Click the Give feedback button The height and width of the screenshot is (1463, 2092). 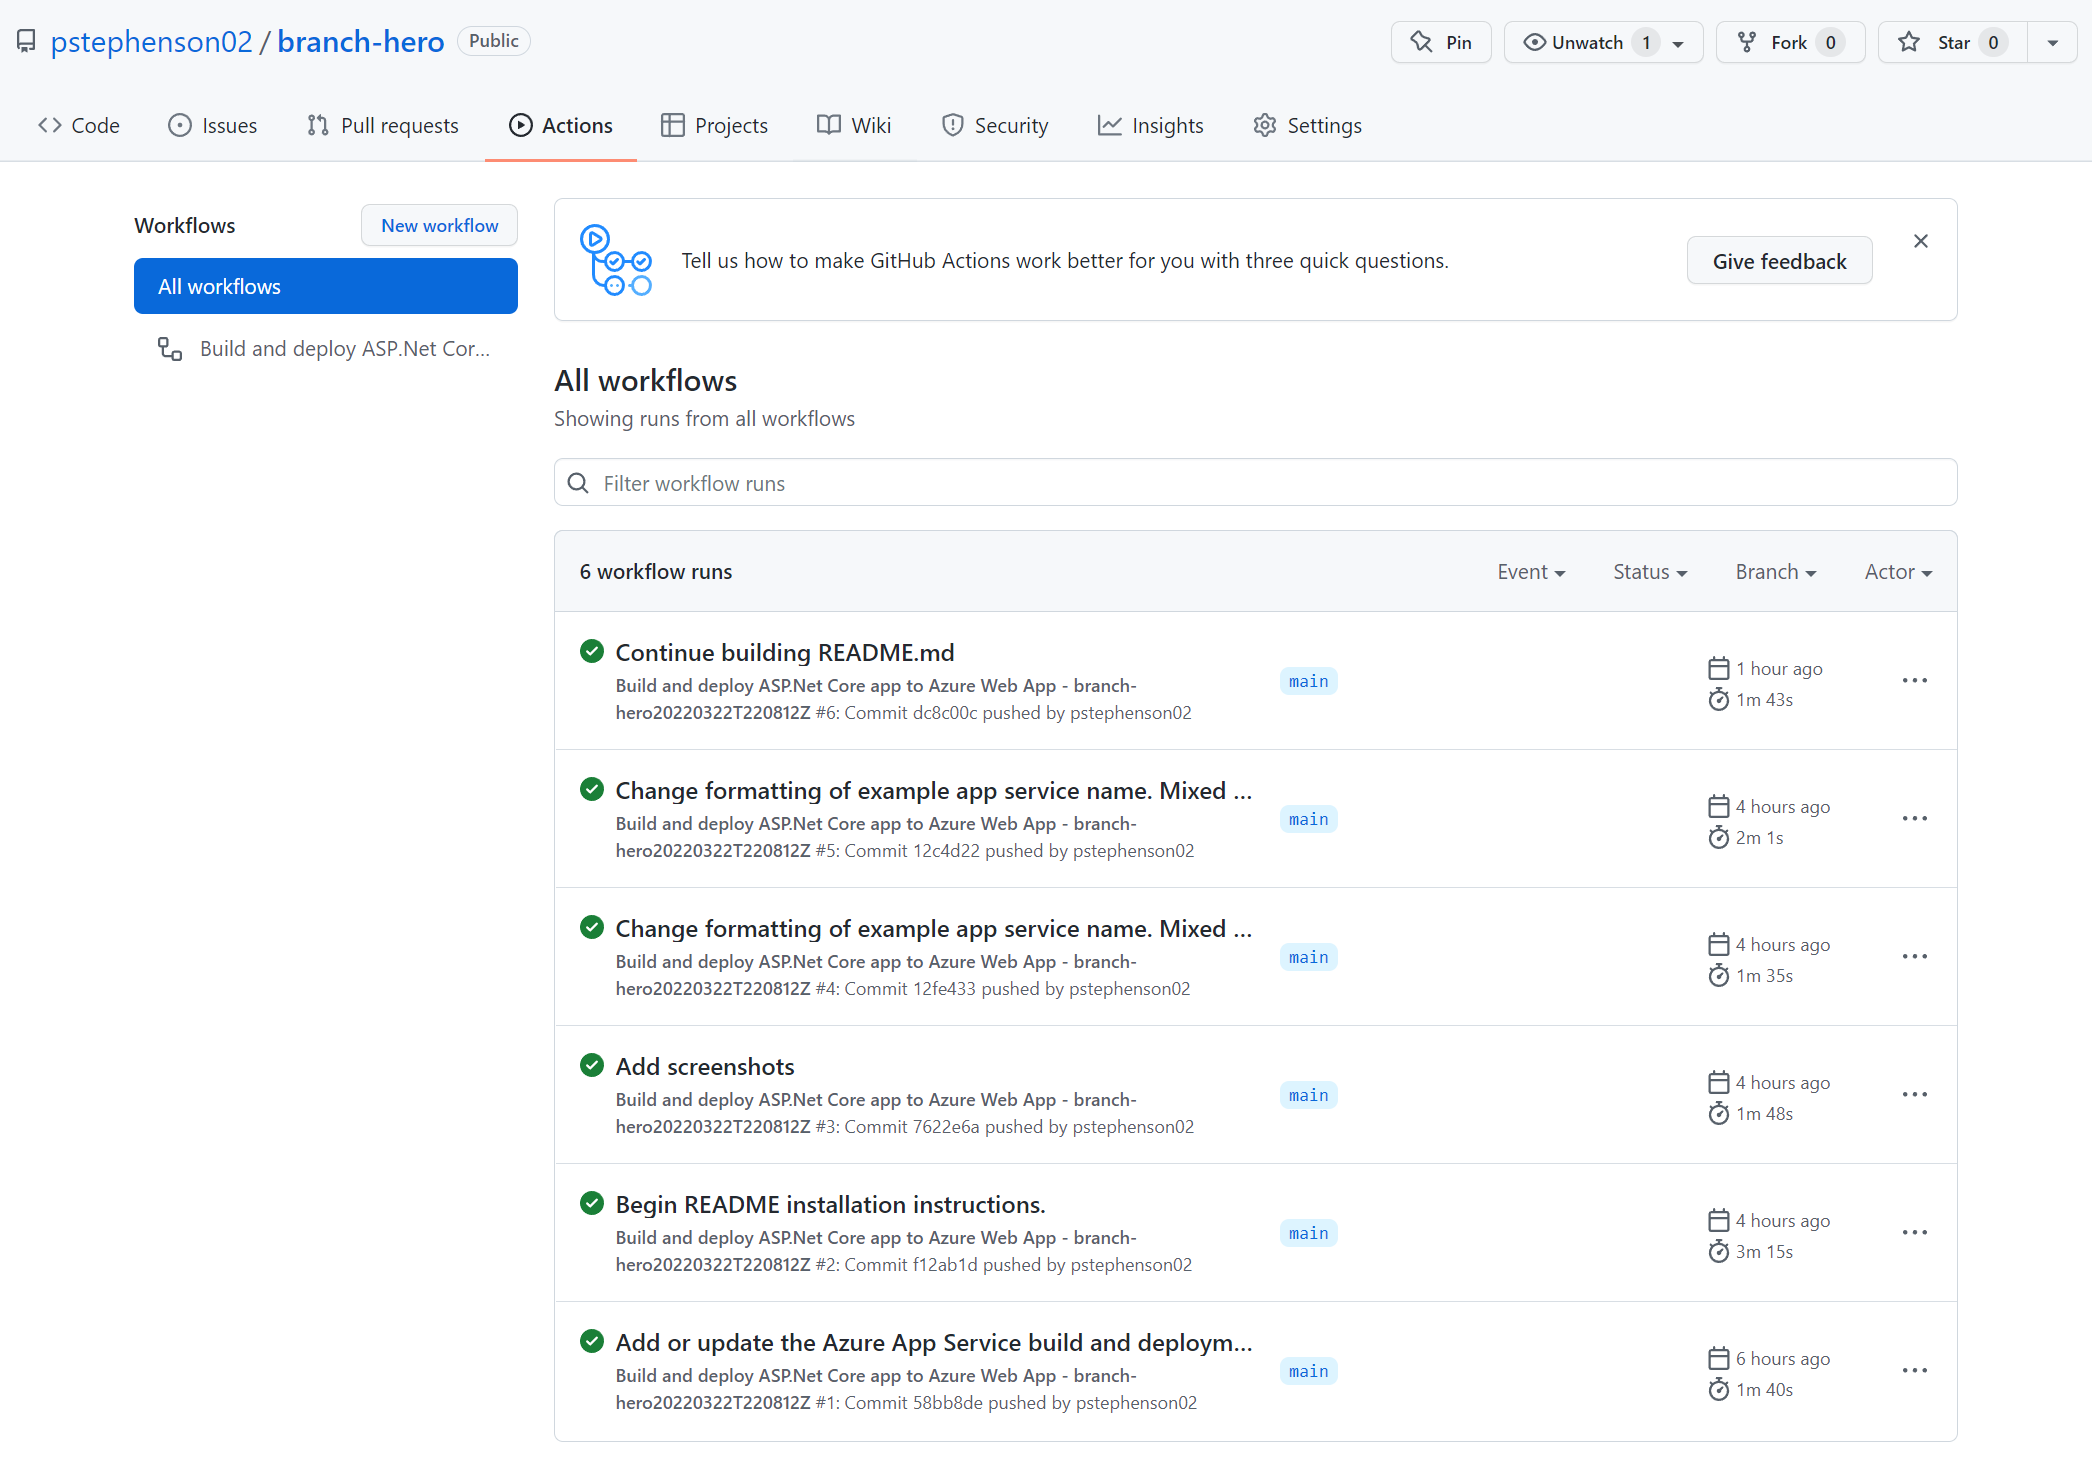point(1778,261)
